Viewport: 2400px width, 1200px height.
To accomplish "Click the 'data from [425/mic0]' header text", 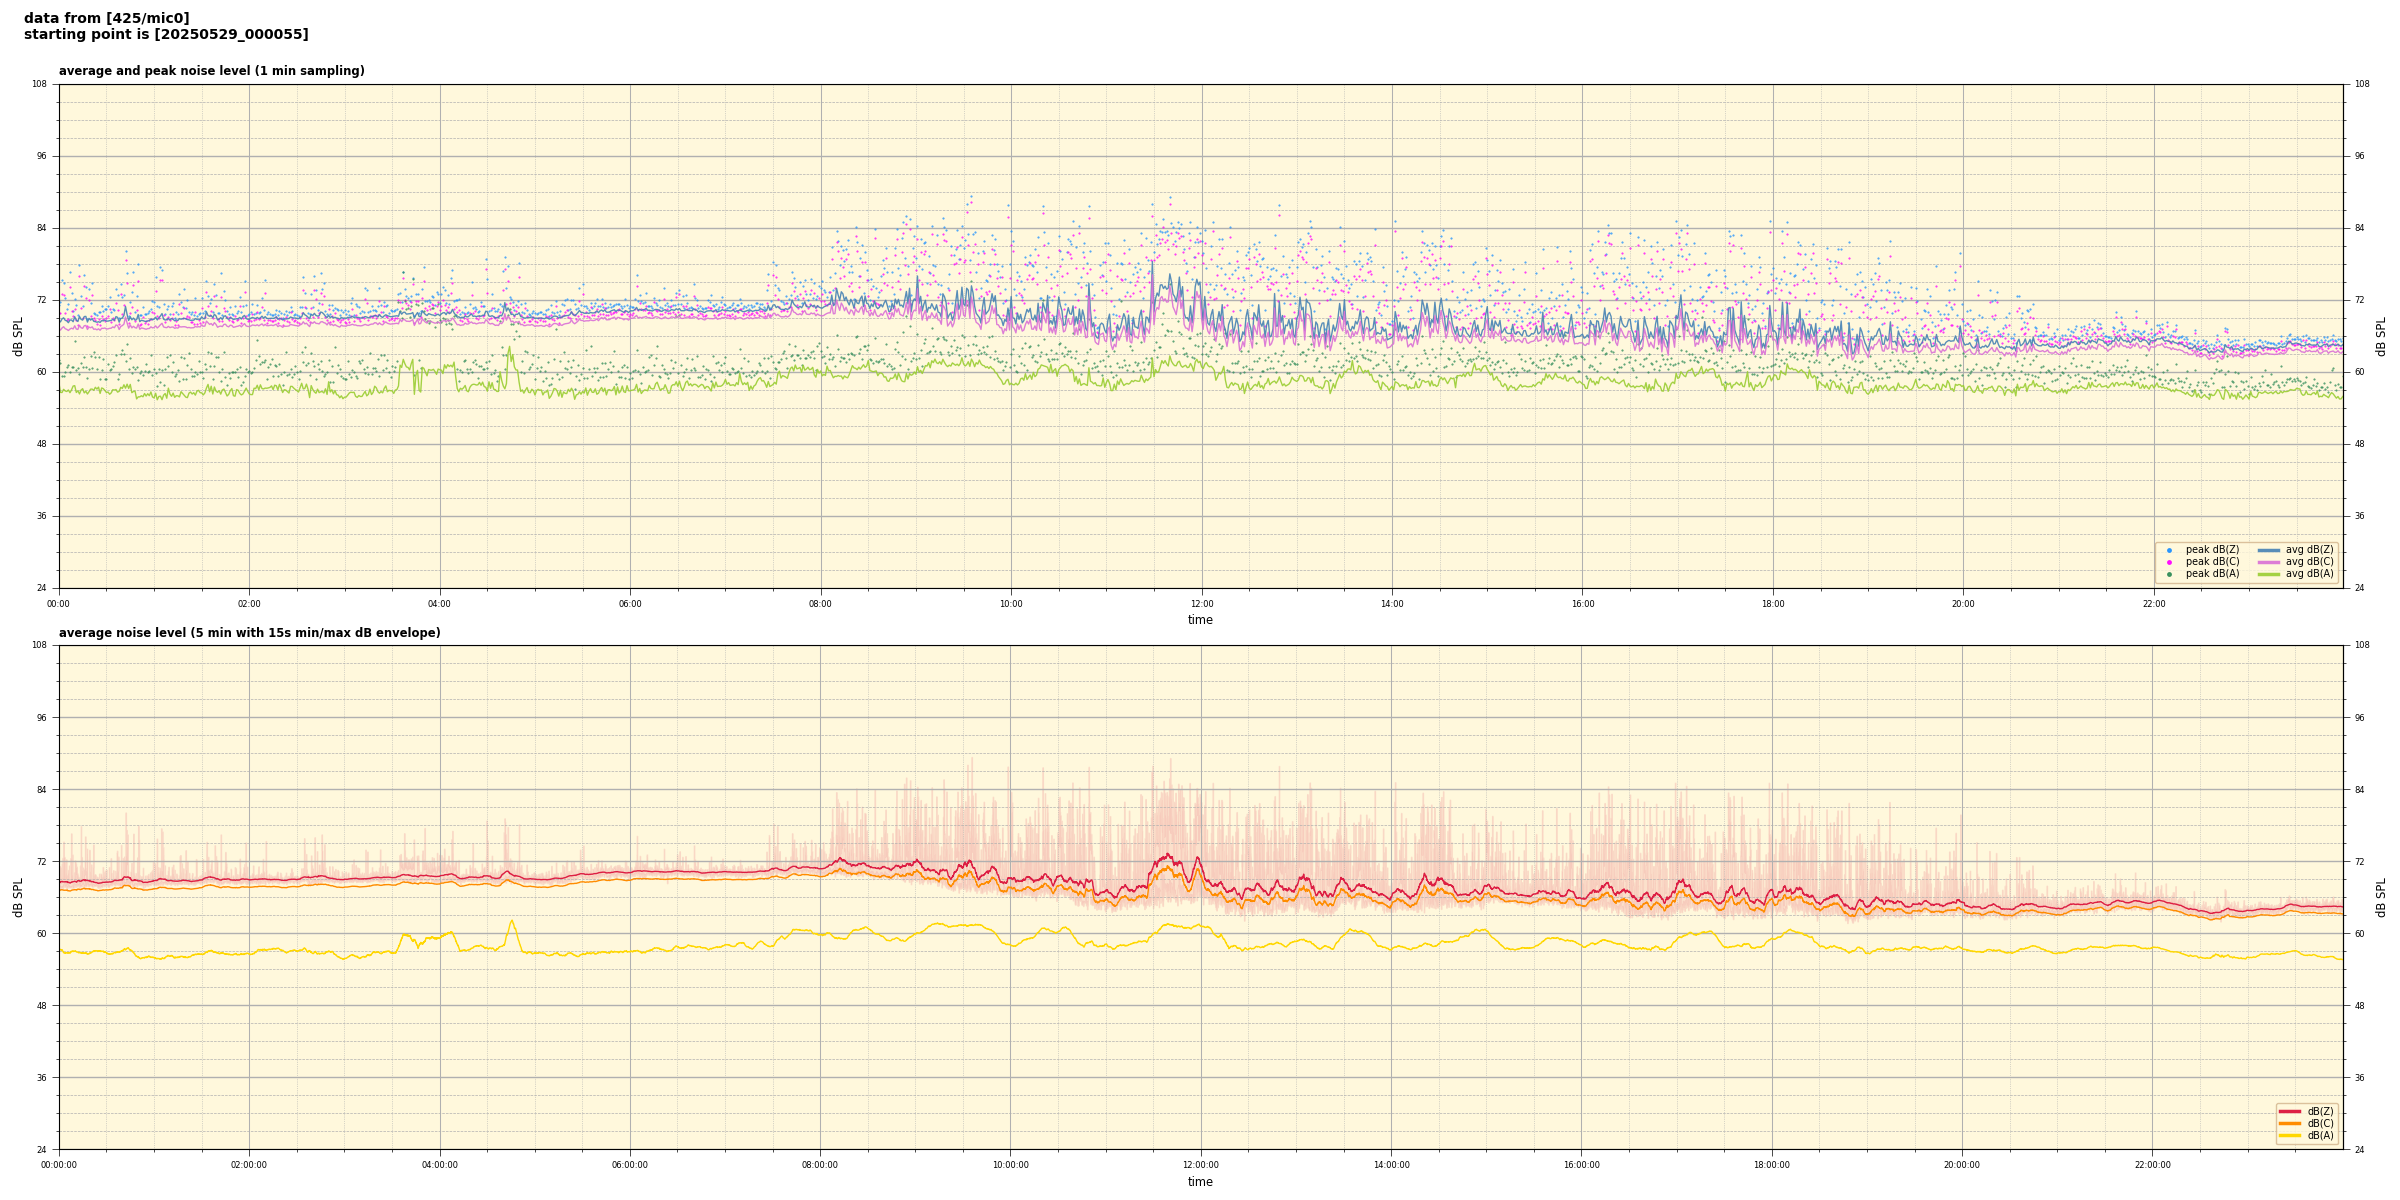I will click(106, 18).
